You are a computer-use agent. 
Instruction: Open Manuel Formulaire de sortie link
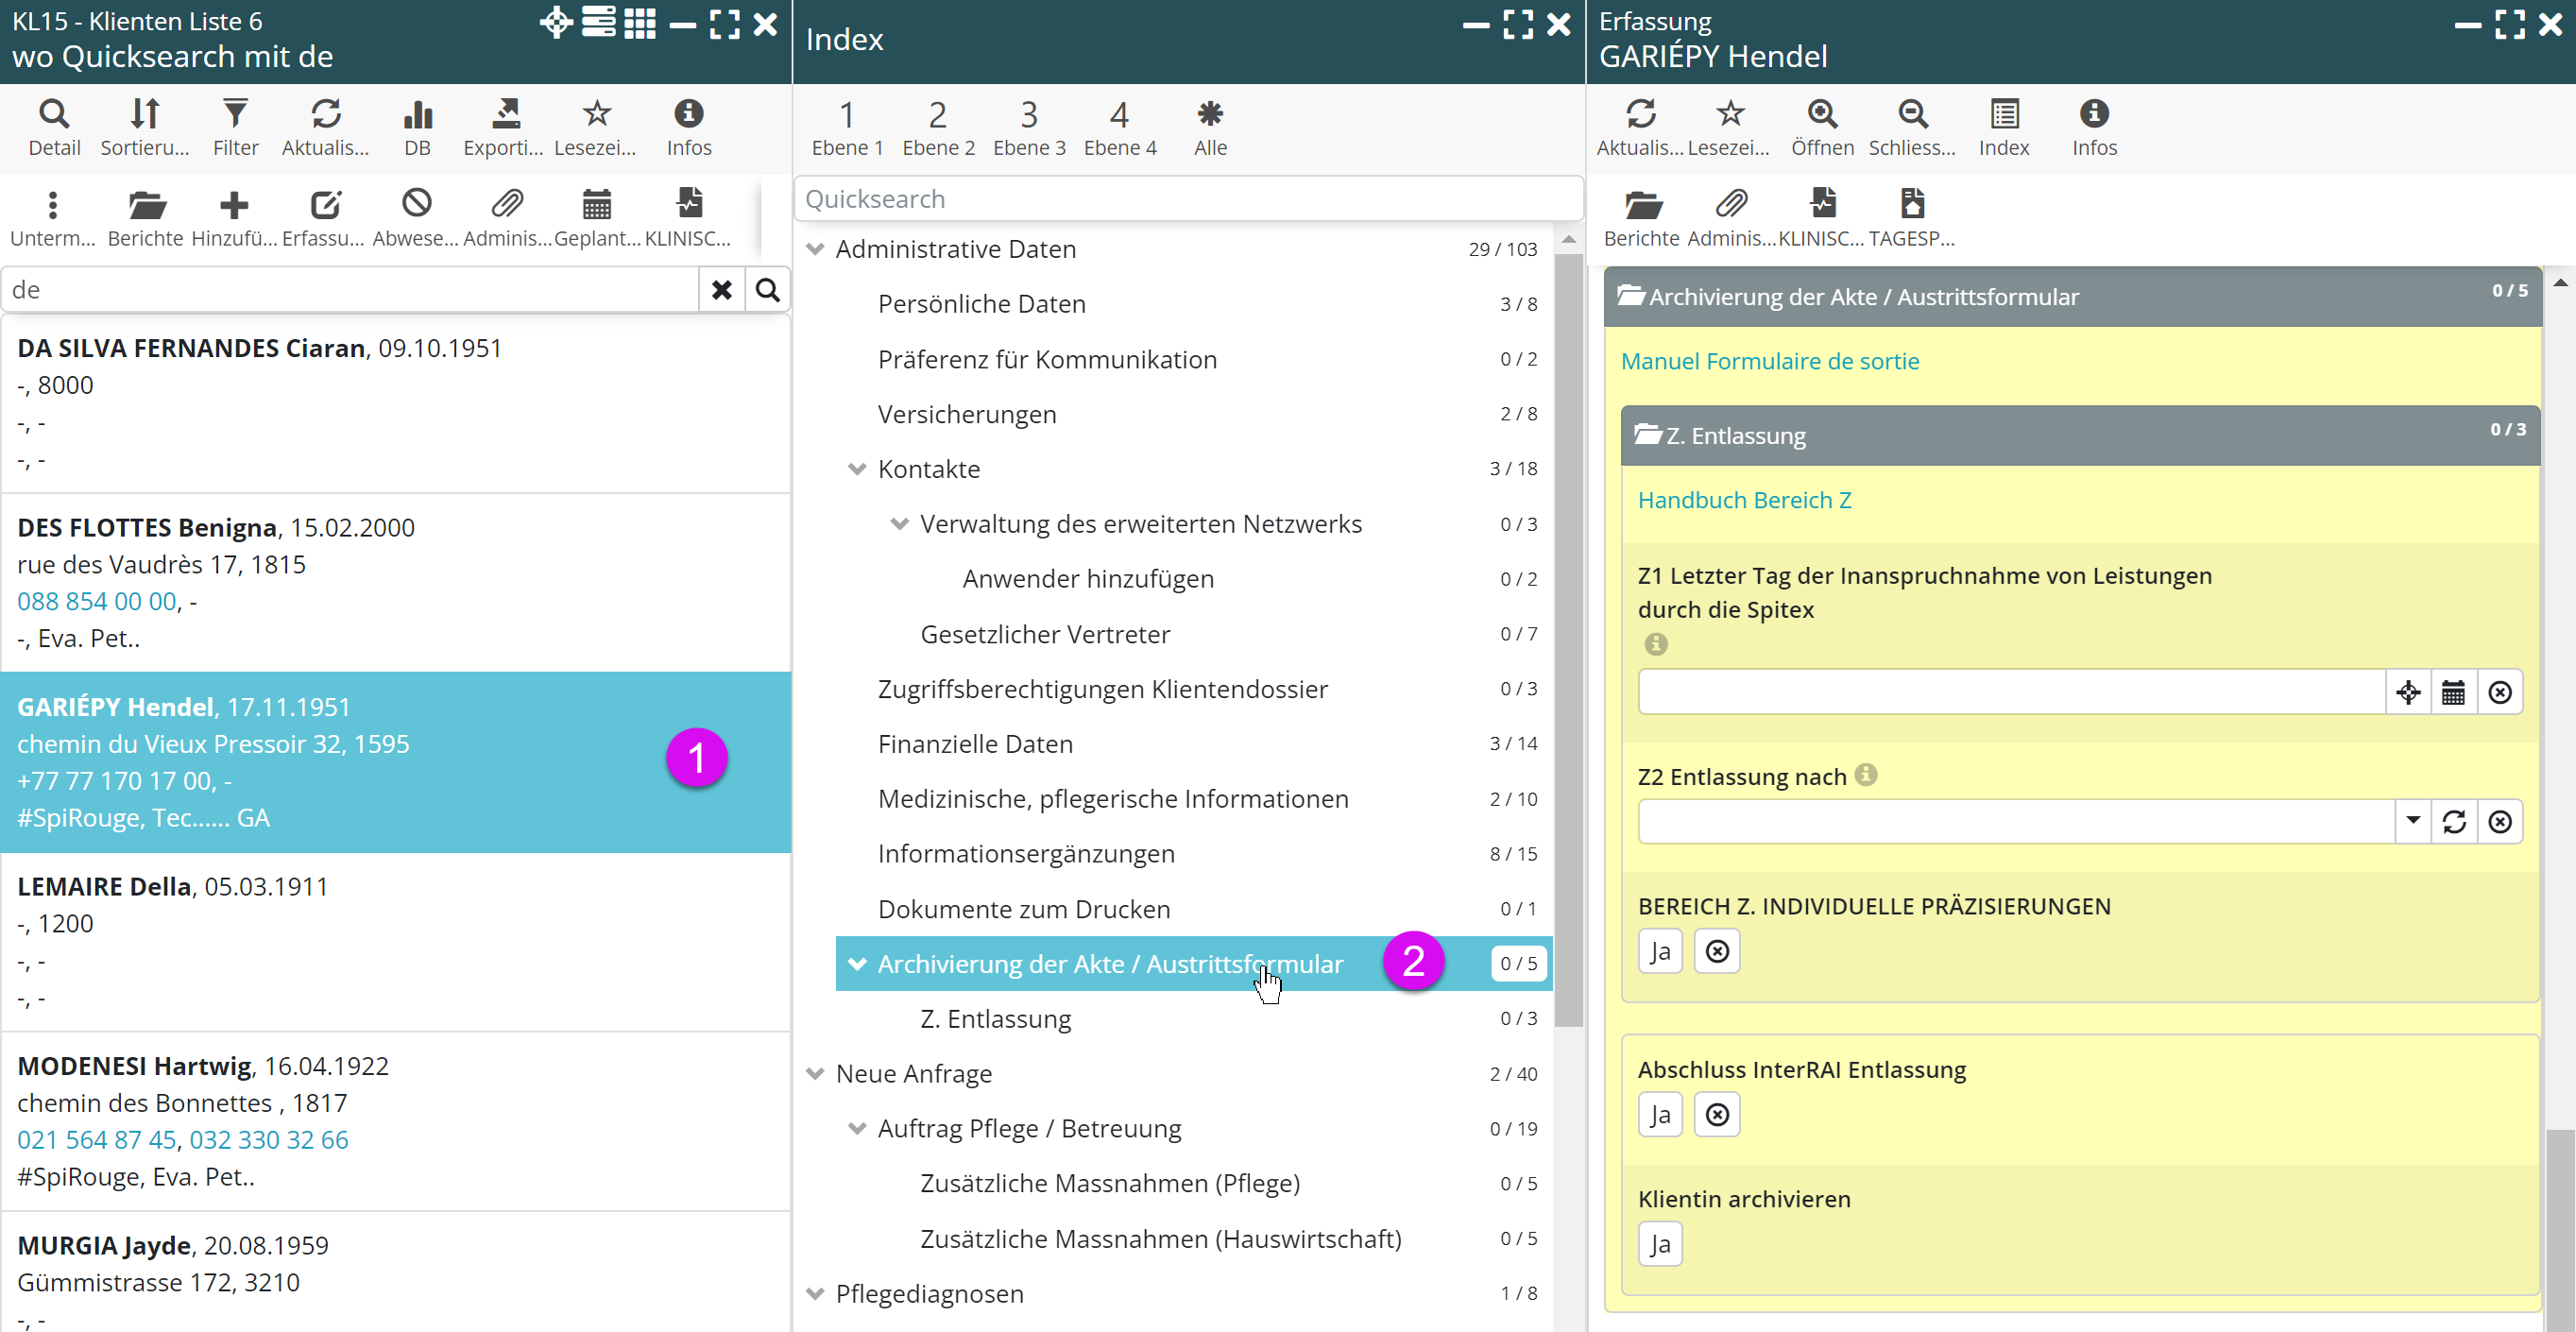click(1769, 361)
